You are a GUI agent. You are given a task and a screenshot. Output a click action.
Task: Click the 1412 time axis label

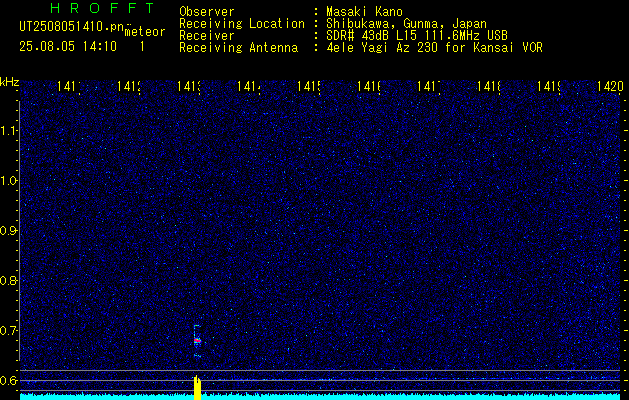pos(129,86)
